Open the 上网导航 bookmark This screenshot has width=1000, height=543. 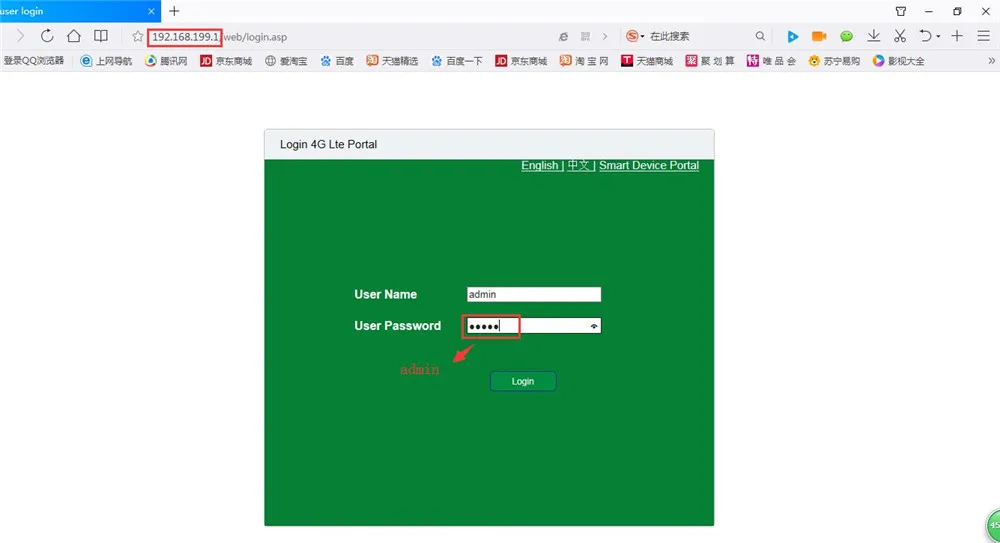click(x=106, y=61)
